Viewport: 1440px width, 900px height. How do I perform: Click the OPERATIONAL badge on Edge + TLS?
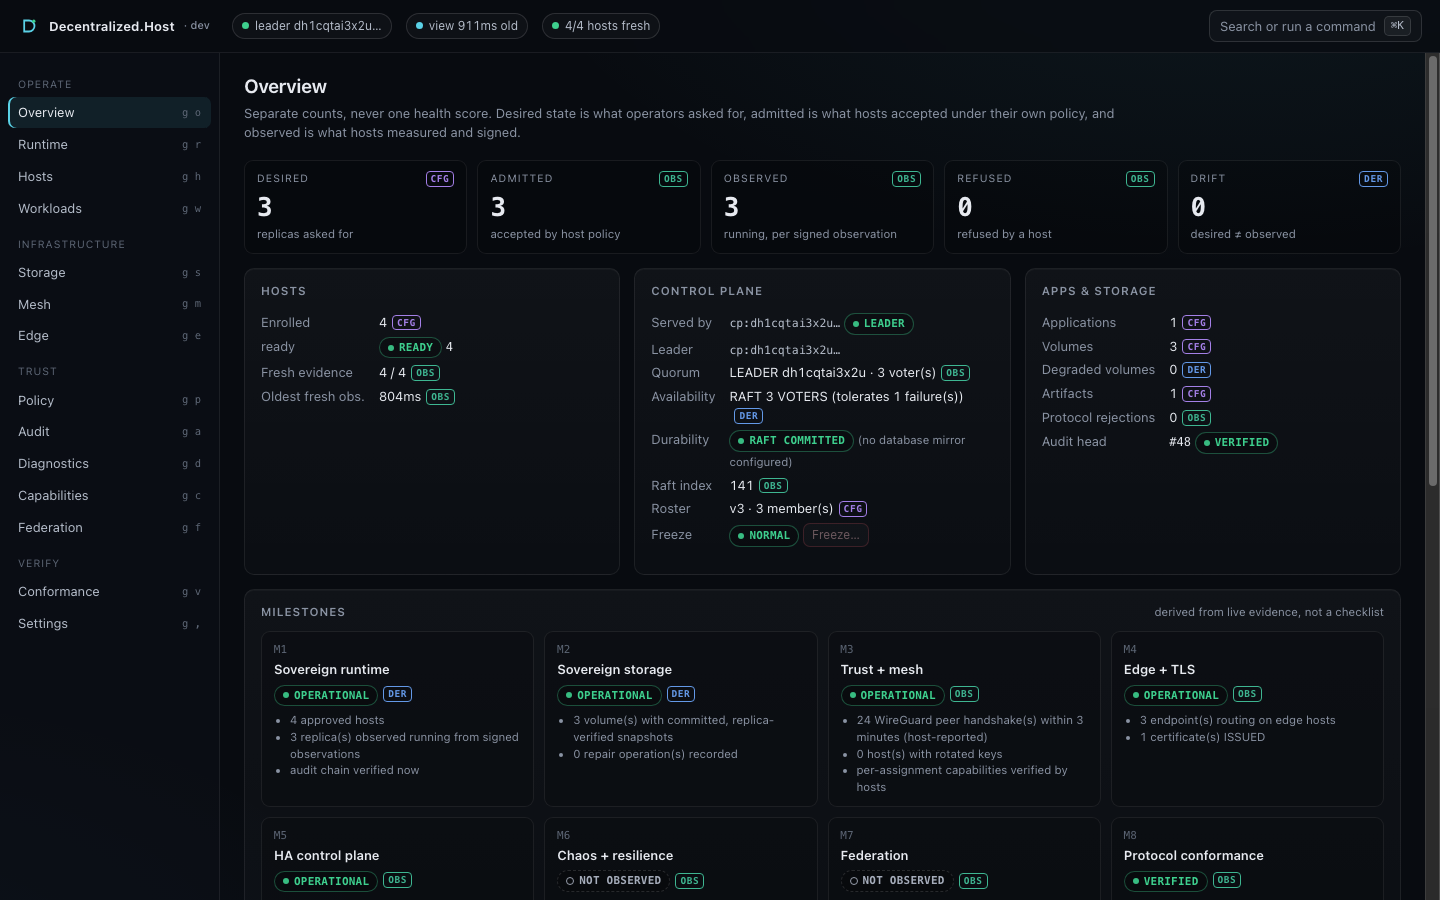tap(1176, 695)
